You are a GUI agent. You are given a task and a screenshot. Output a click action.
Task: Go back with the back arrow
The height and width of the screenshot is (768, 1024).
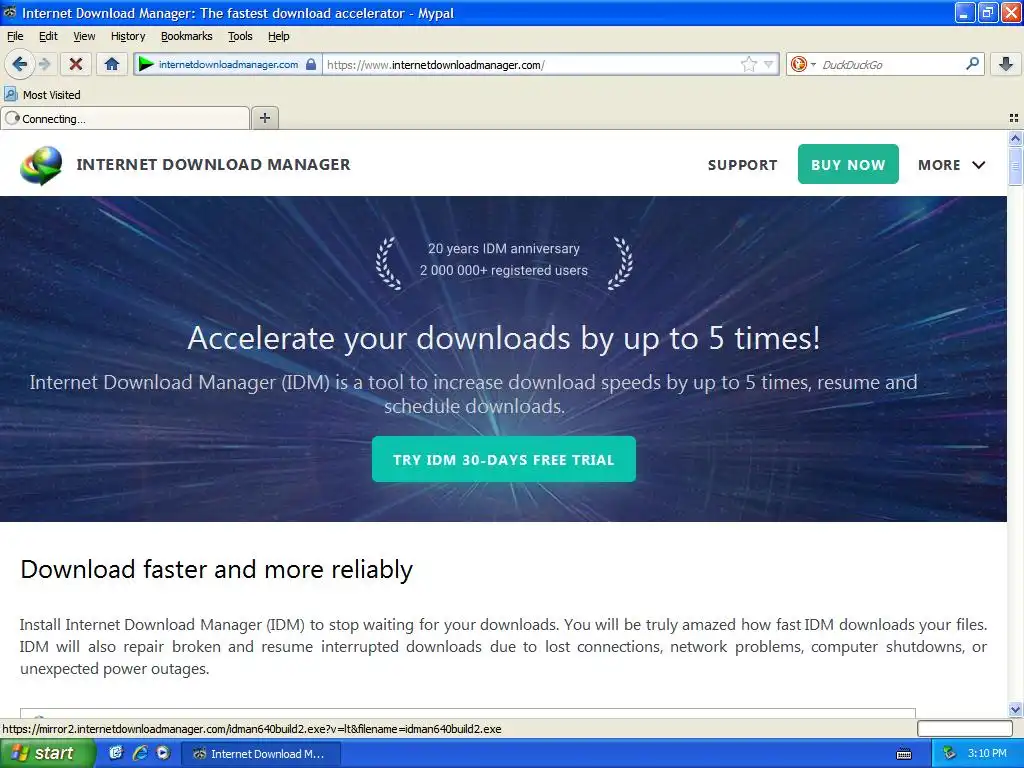20,64
